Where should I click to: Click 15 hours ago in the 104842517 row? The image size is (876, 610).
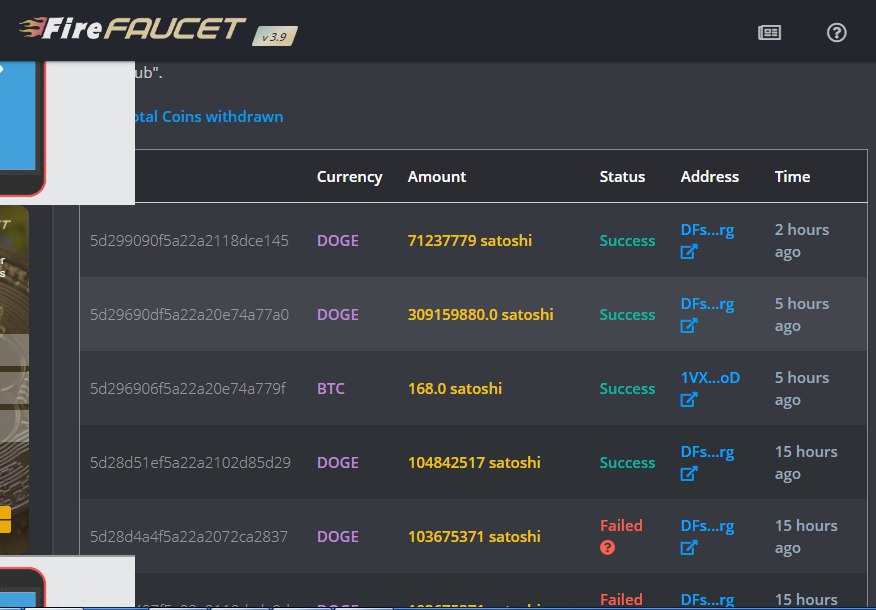pyautogui.click(x=806, y=463)
